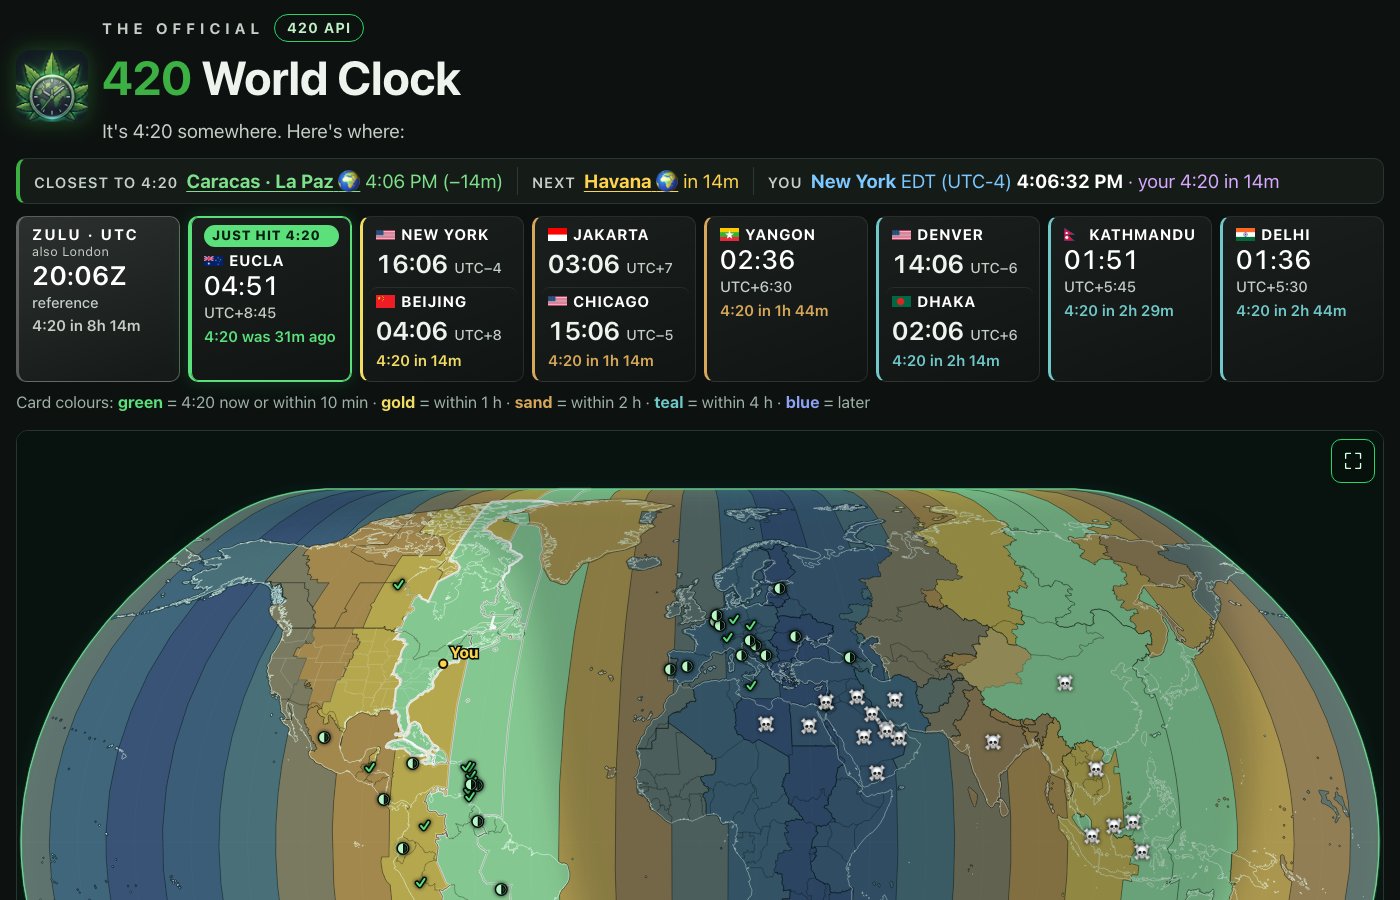Click the 01:51 Kathmandu time

(x=1101, y=260)
